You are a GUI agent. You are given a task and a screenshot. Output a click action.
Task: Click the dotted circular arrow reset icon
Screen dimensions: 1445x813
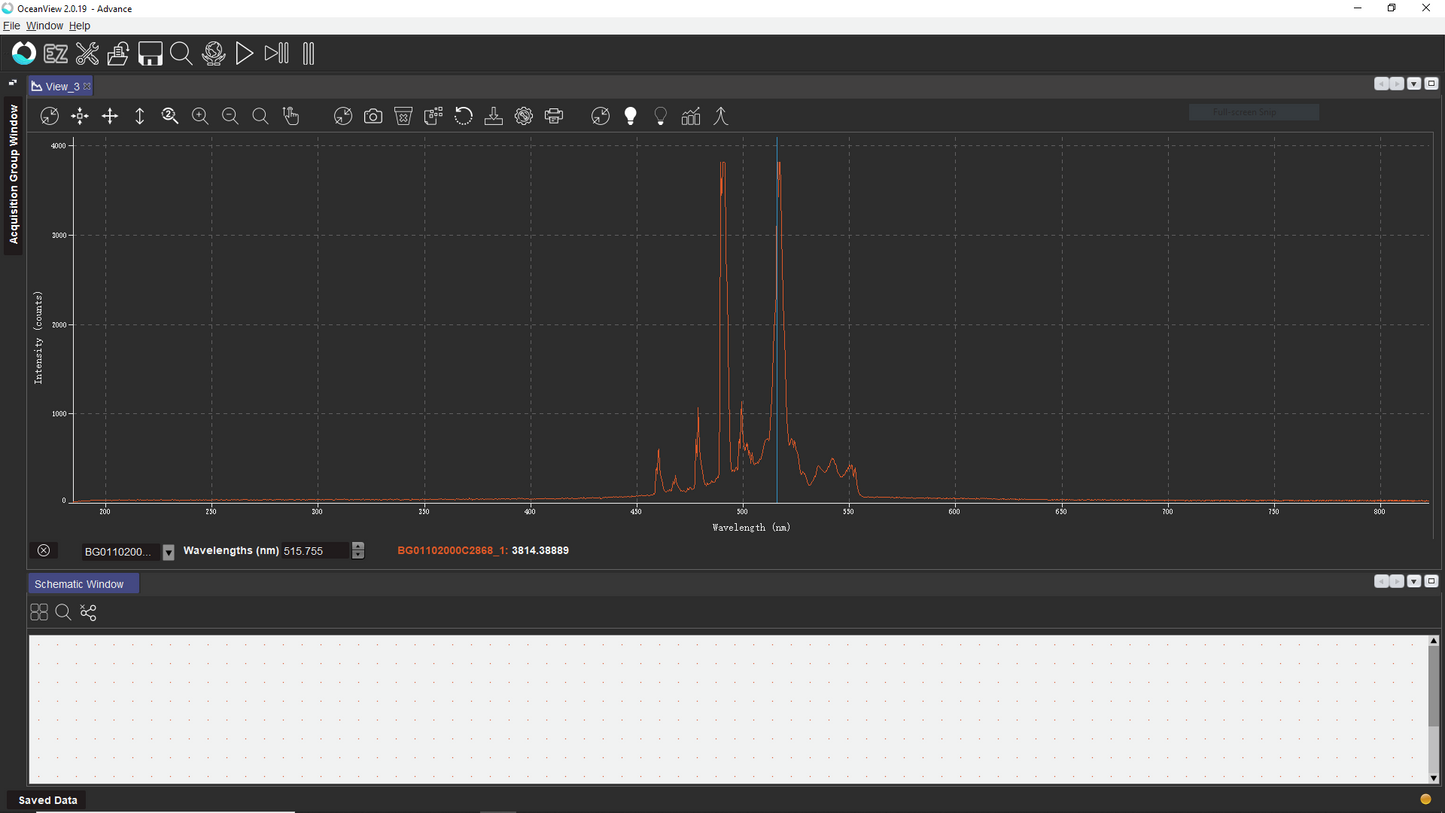pos(463,117)
